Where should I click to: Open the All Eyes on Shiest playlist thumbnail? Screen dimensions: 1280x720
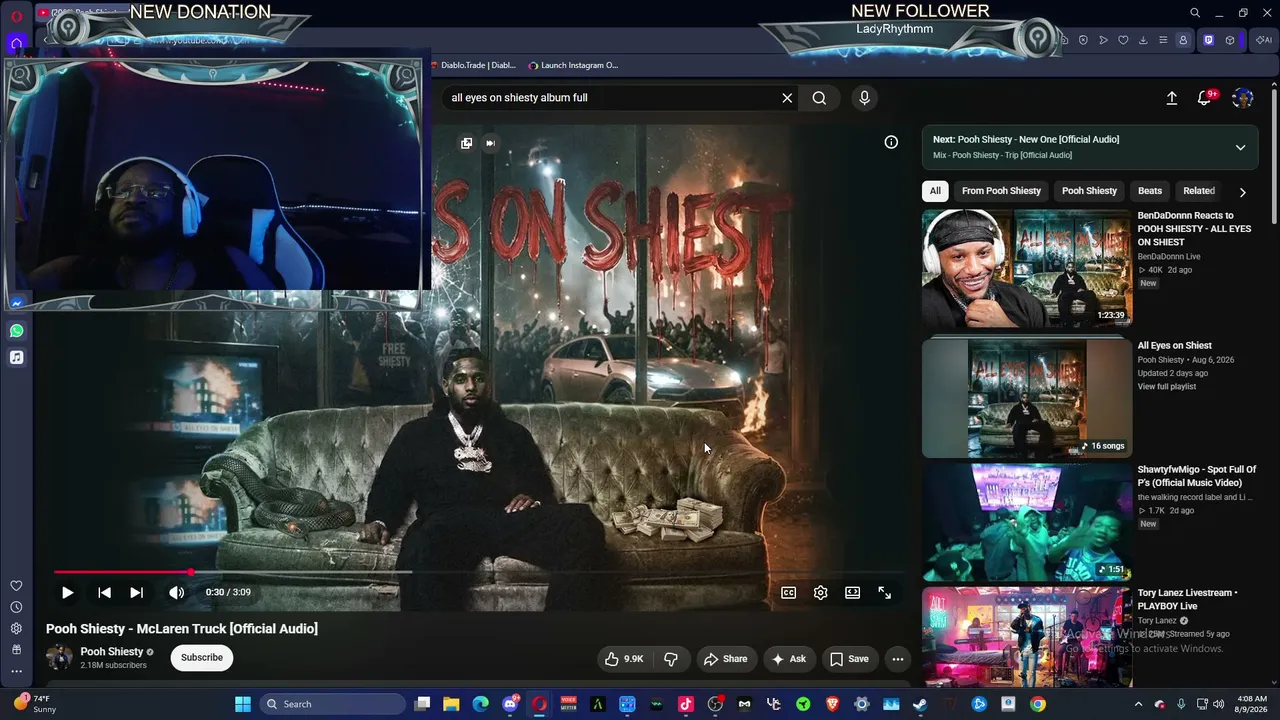tap(1027, 398)
